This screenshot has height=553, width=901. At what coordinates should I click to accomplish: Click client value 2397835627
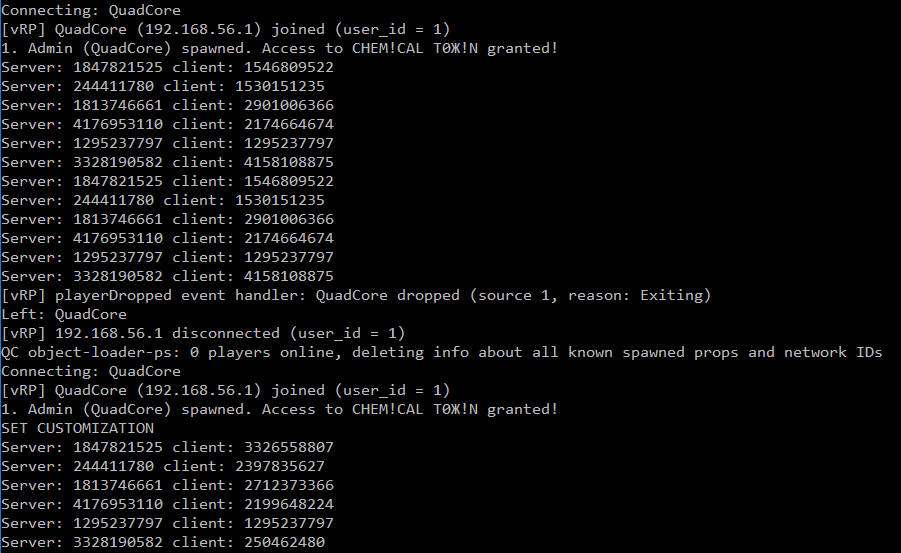(x=280, y=466)
